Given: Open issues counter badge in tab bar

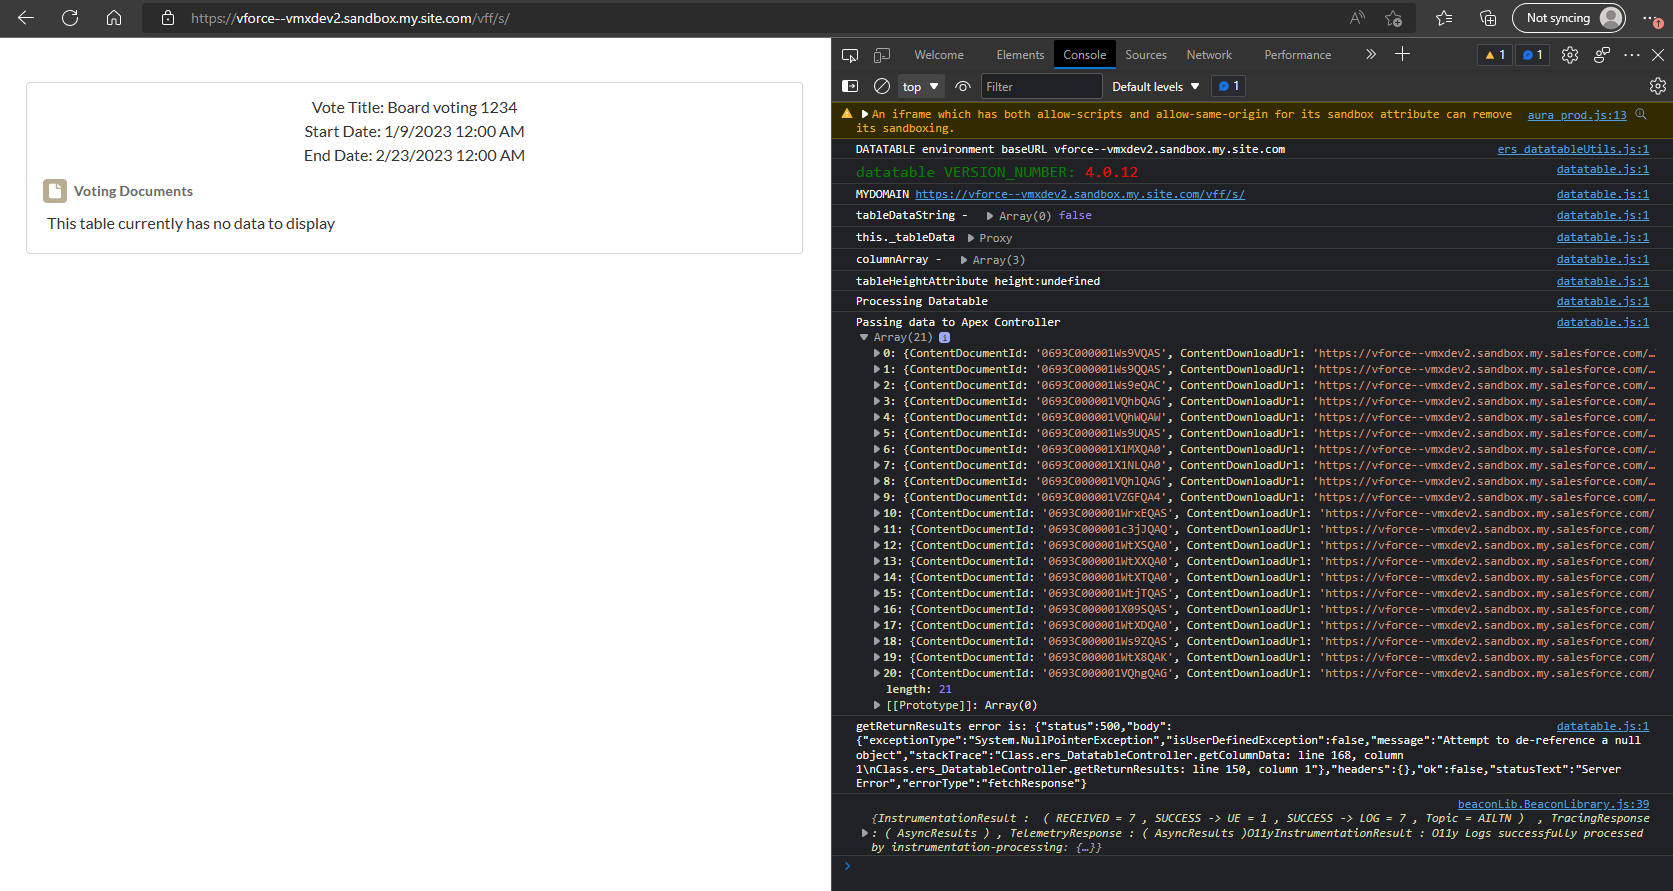Looking at the screenshot, I should click(1532, 55).
